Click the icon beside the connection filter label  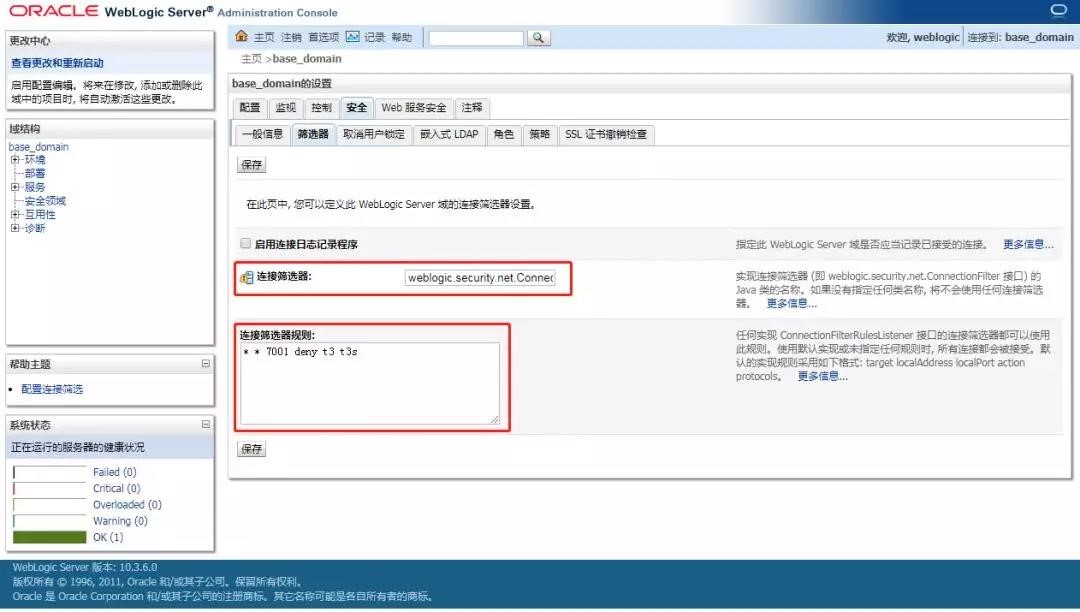pos(247,277)
